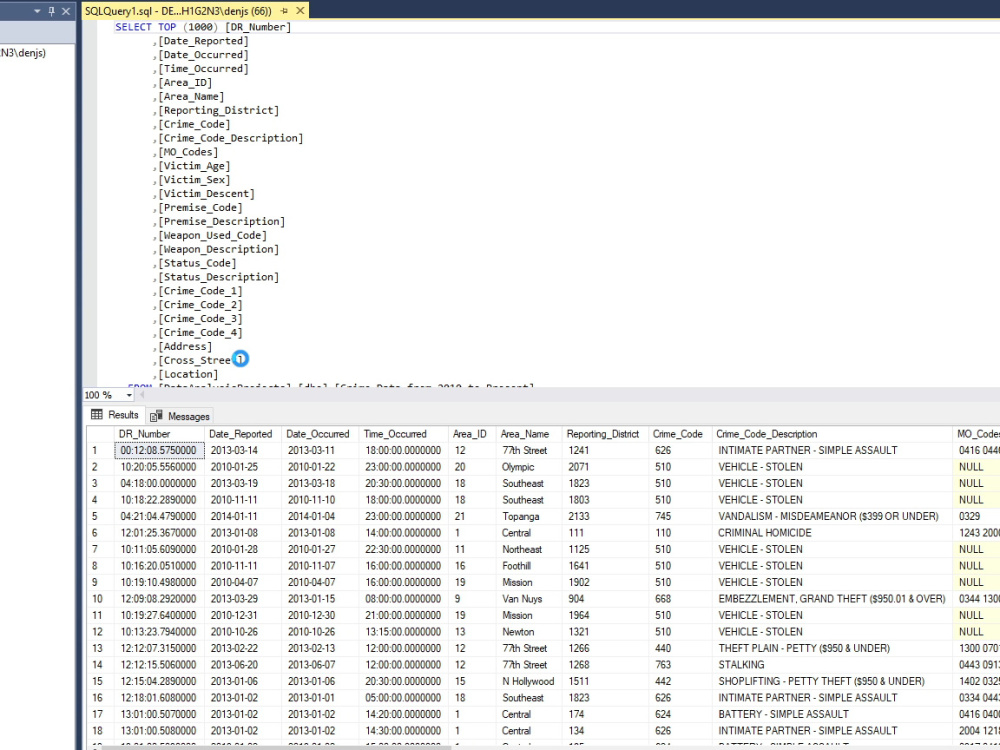
Task: Close the left docked panel
Action: click(x=66, y=11)
